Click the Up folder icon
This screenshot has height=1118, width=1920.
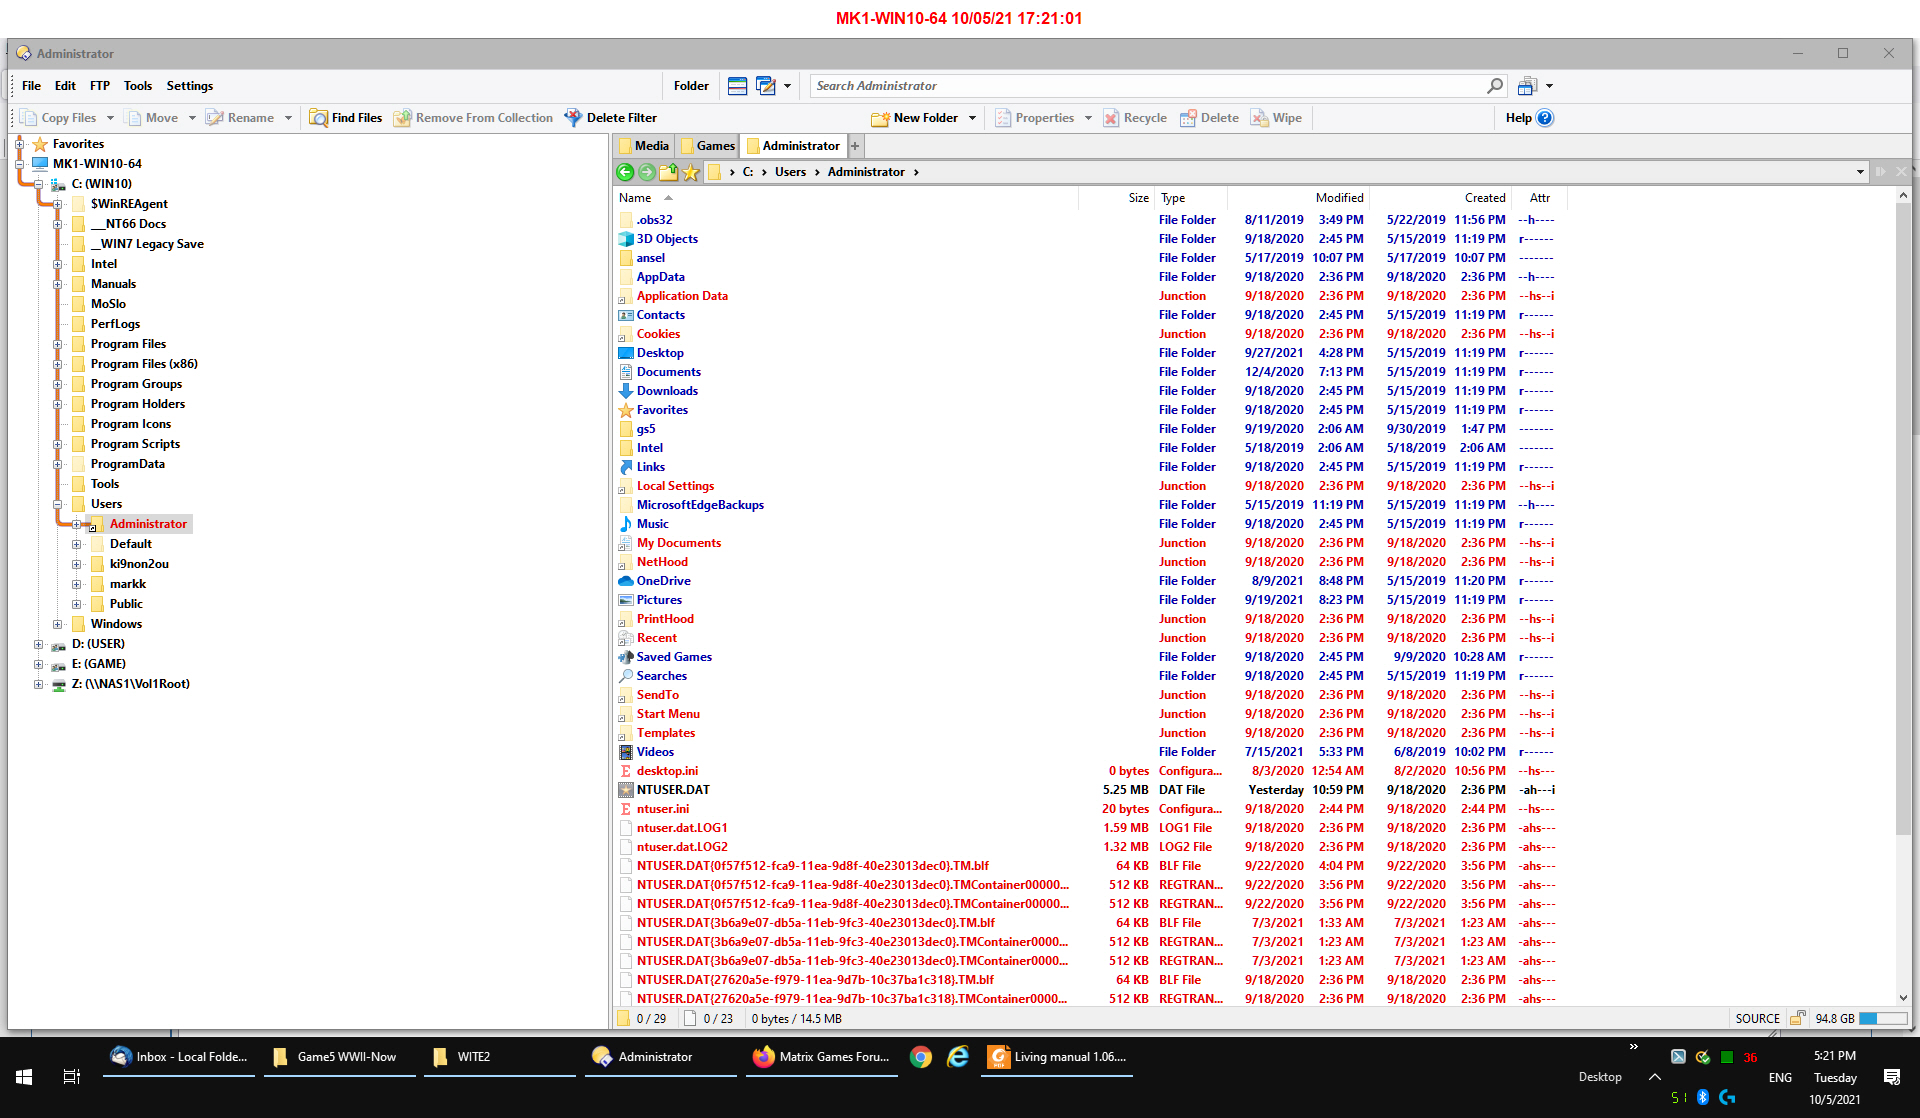tap(669, 172)
